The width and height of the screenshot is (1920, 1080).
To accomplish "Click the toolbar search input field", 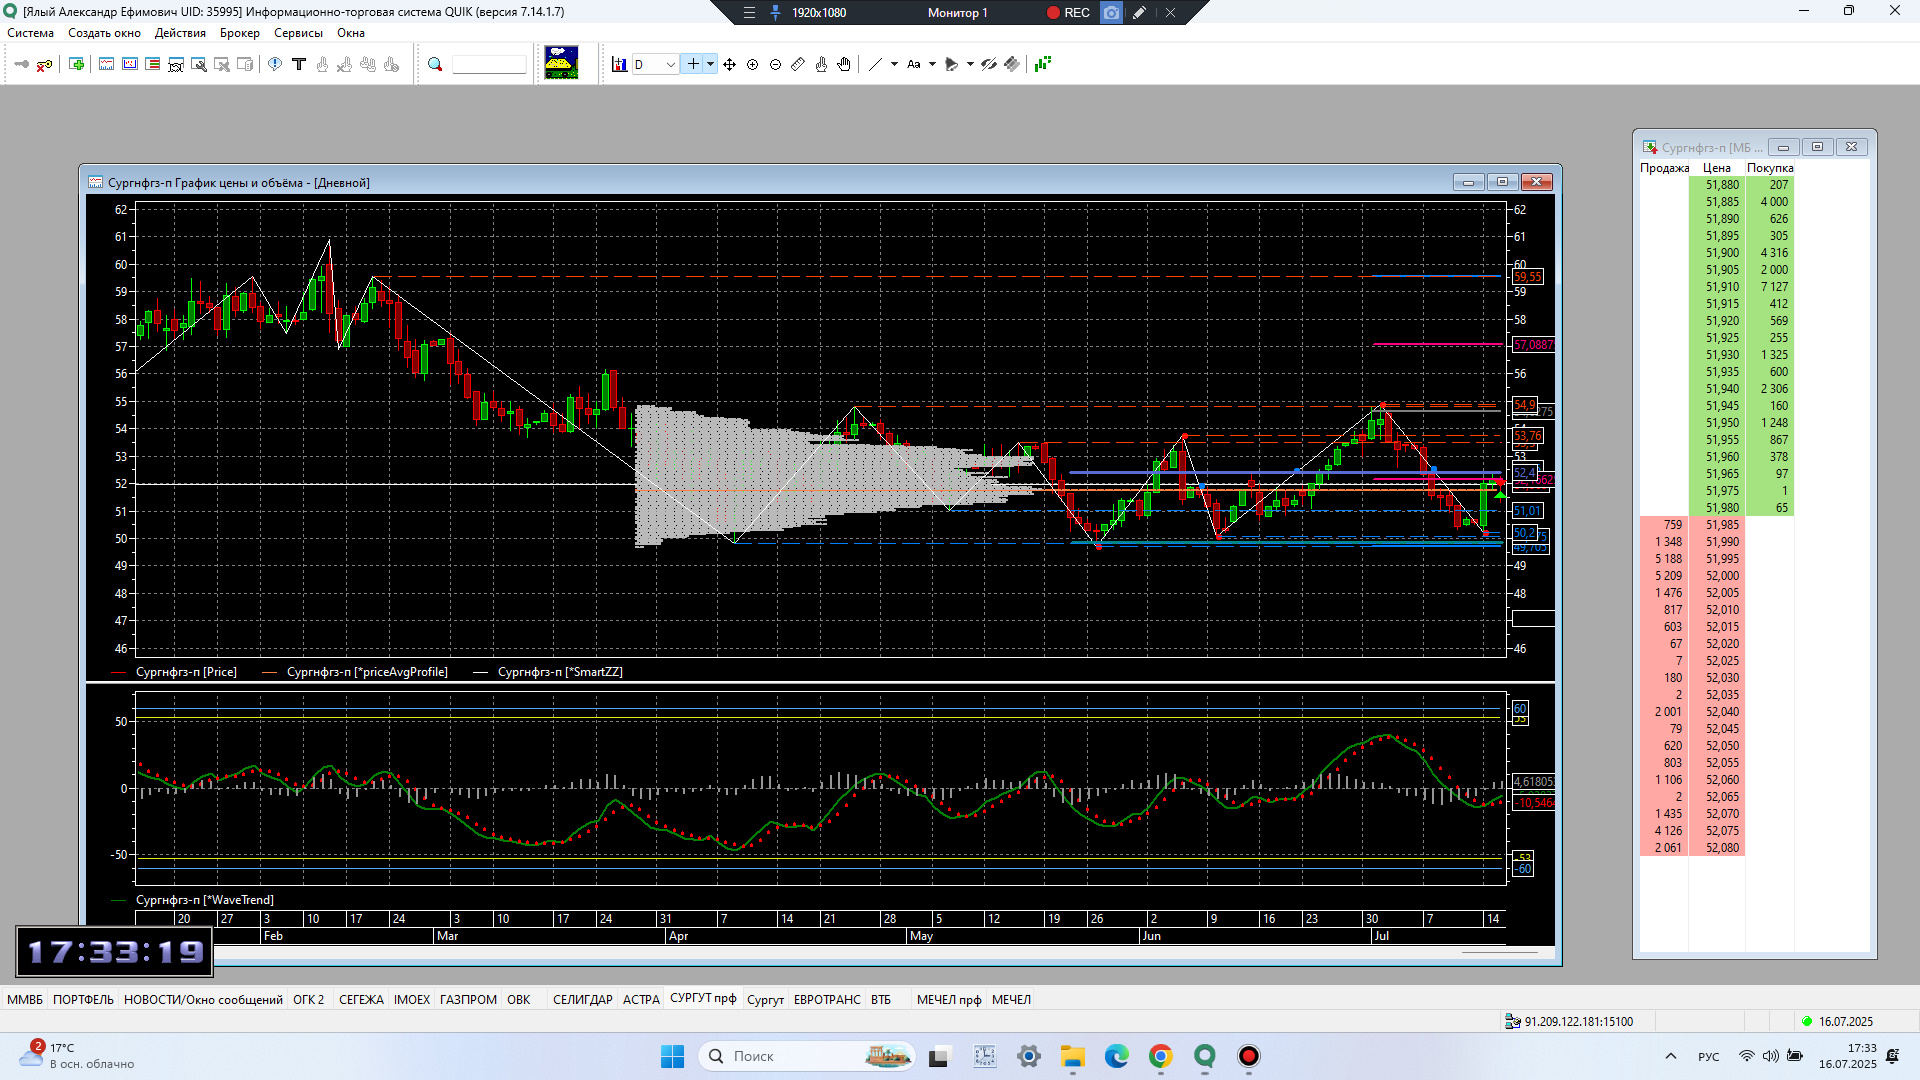I will pos(489,64).
